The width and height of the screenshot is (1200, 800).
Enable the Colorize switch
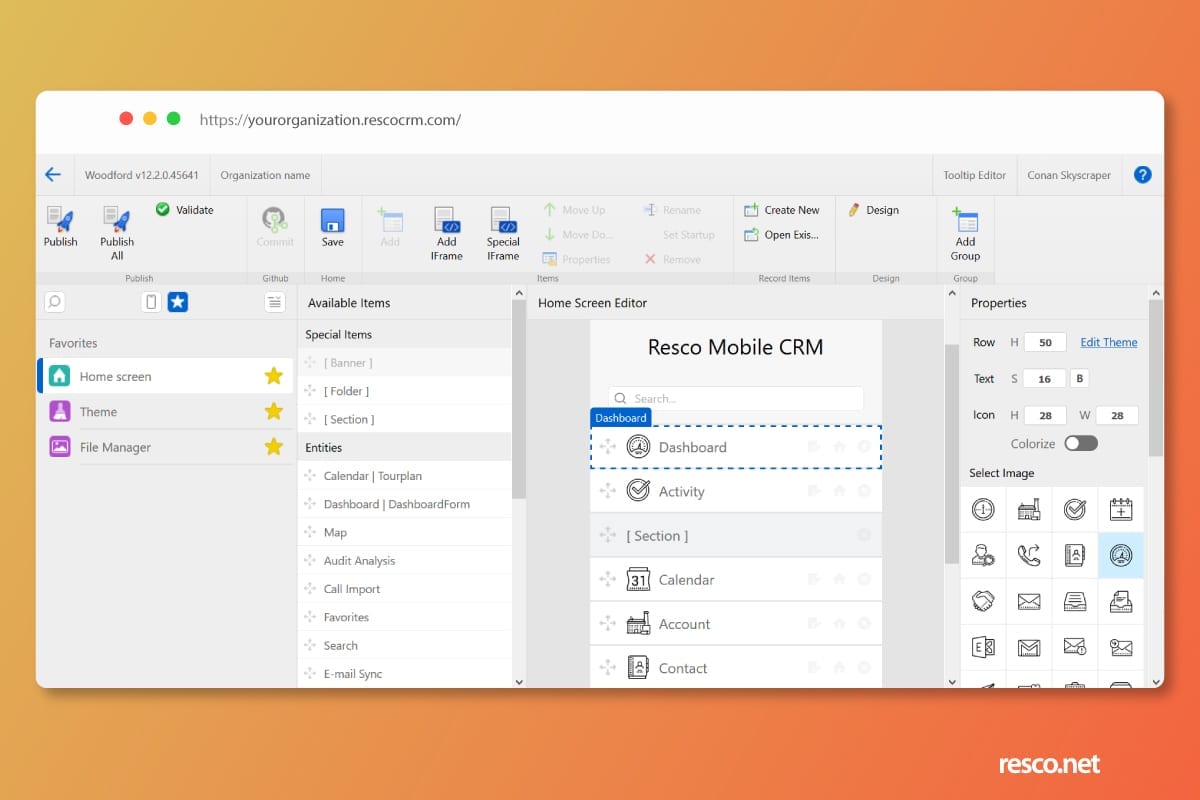(1081, 443)
